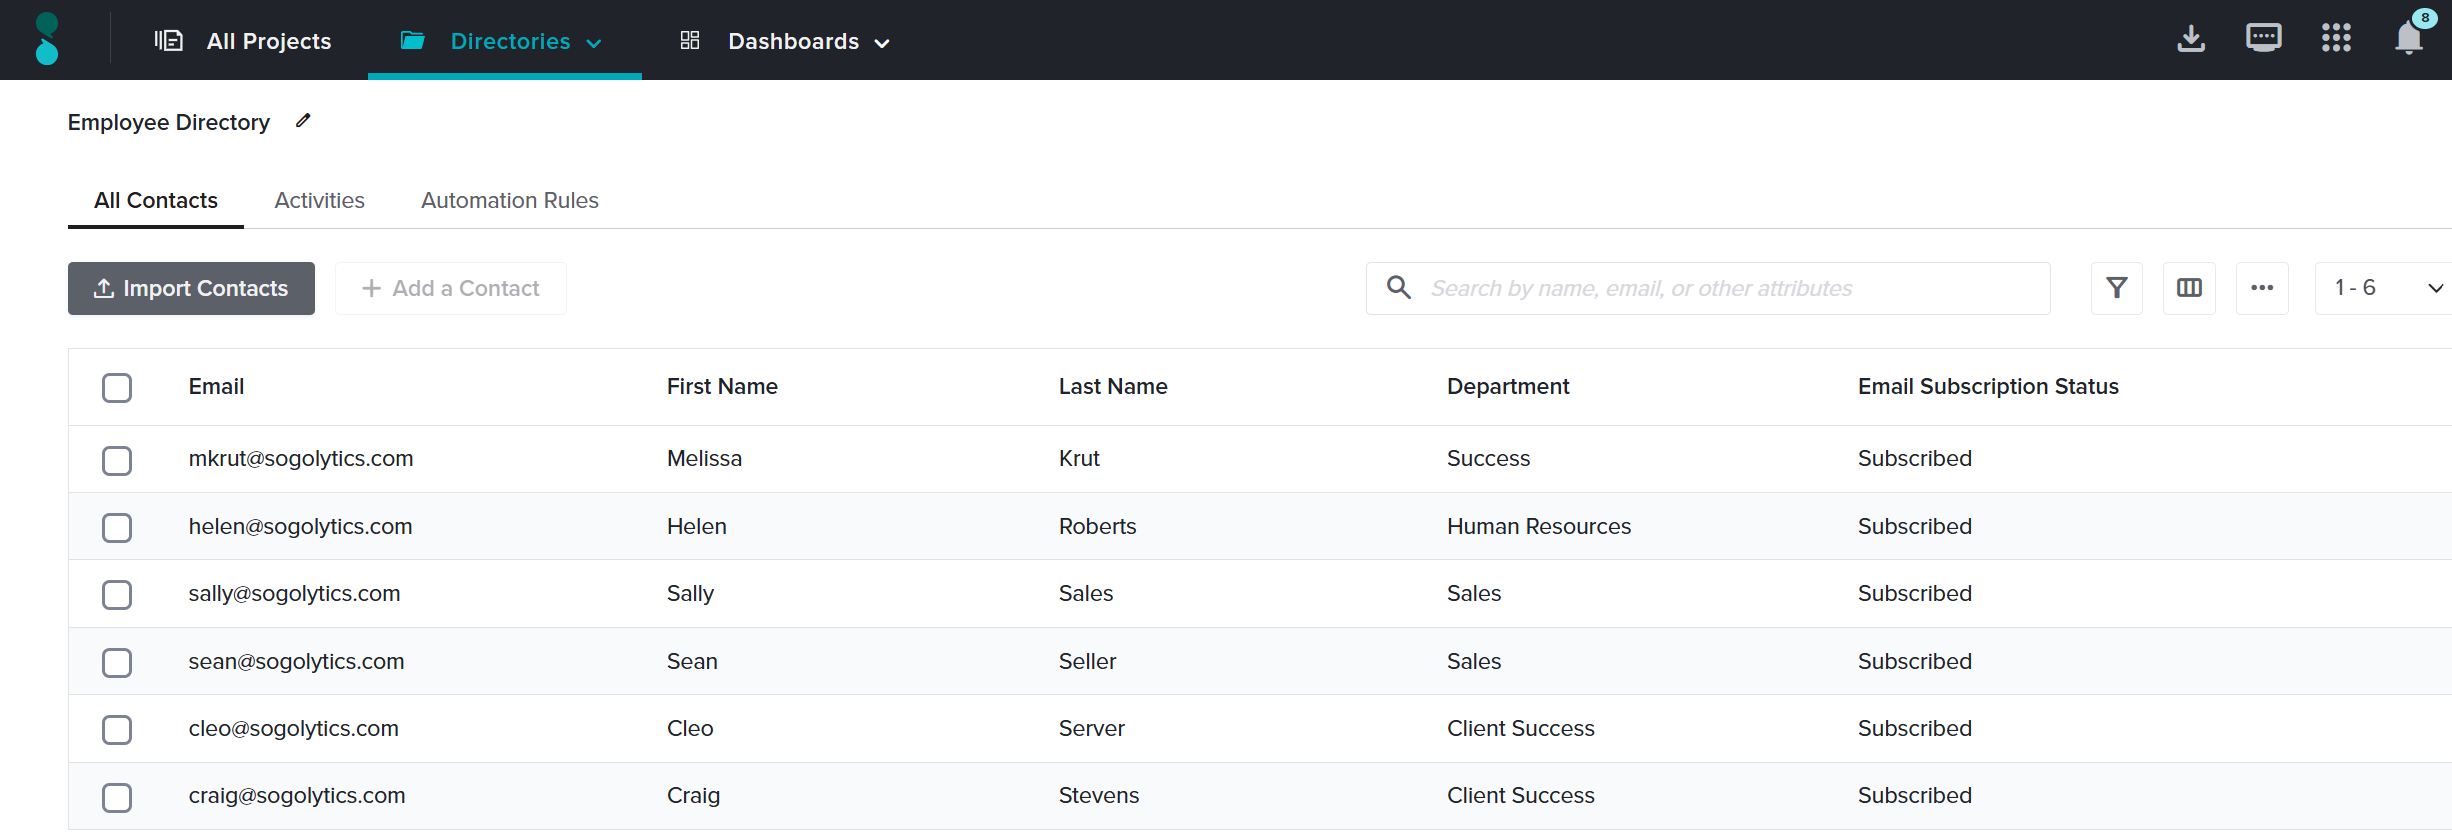This screenshot has width=2452, height=840.
Task: Toggle the select-all checkbox in header
Action: [117, 388]
